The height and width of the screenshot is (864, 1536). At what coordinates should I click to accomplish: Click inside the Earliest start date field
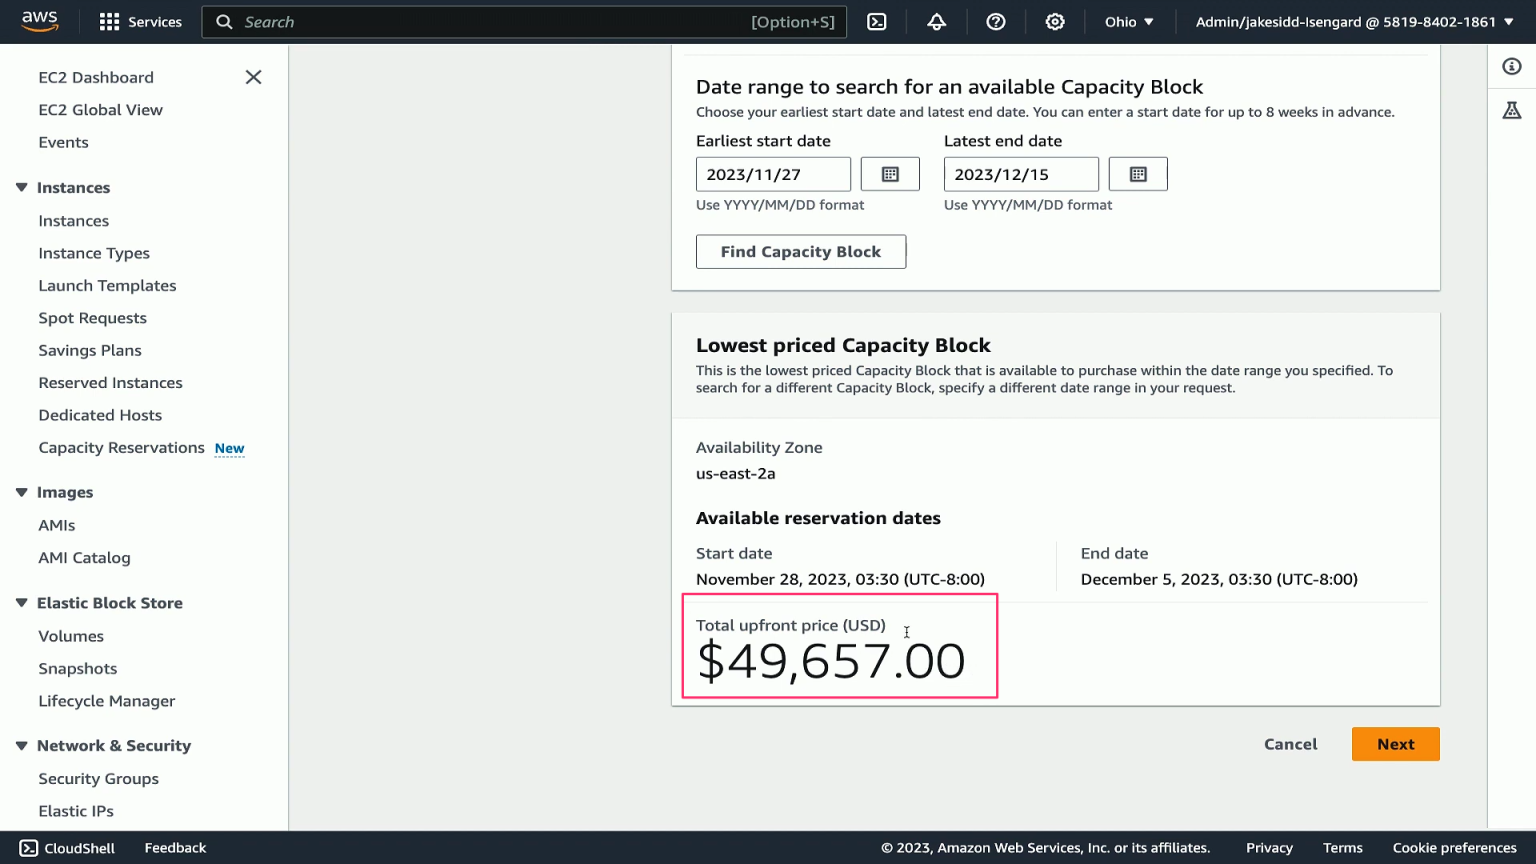pyautogui.click(x=773, y=173)
